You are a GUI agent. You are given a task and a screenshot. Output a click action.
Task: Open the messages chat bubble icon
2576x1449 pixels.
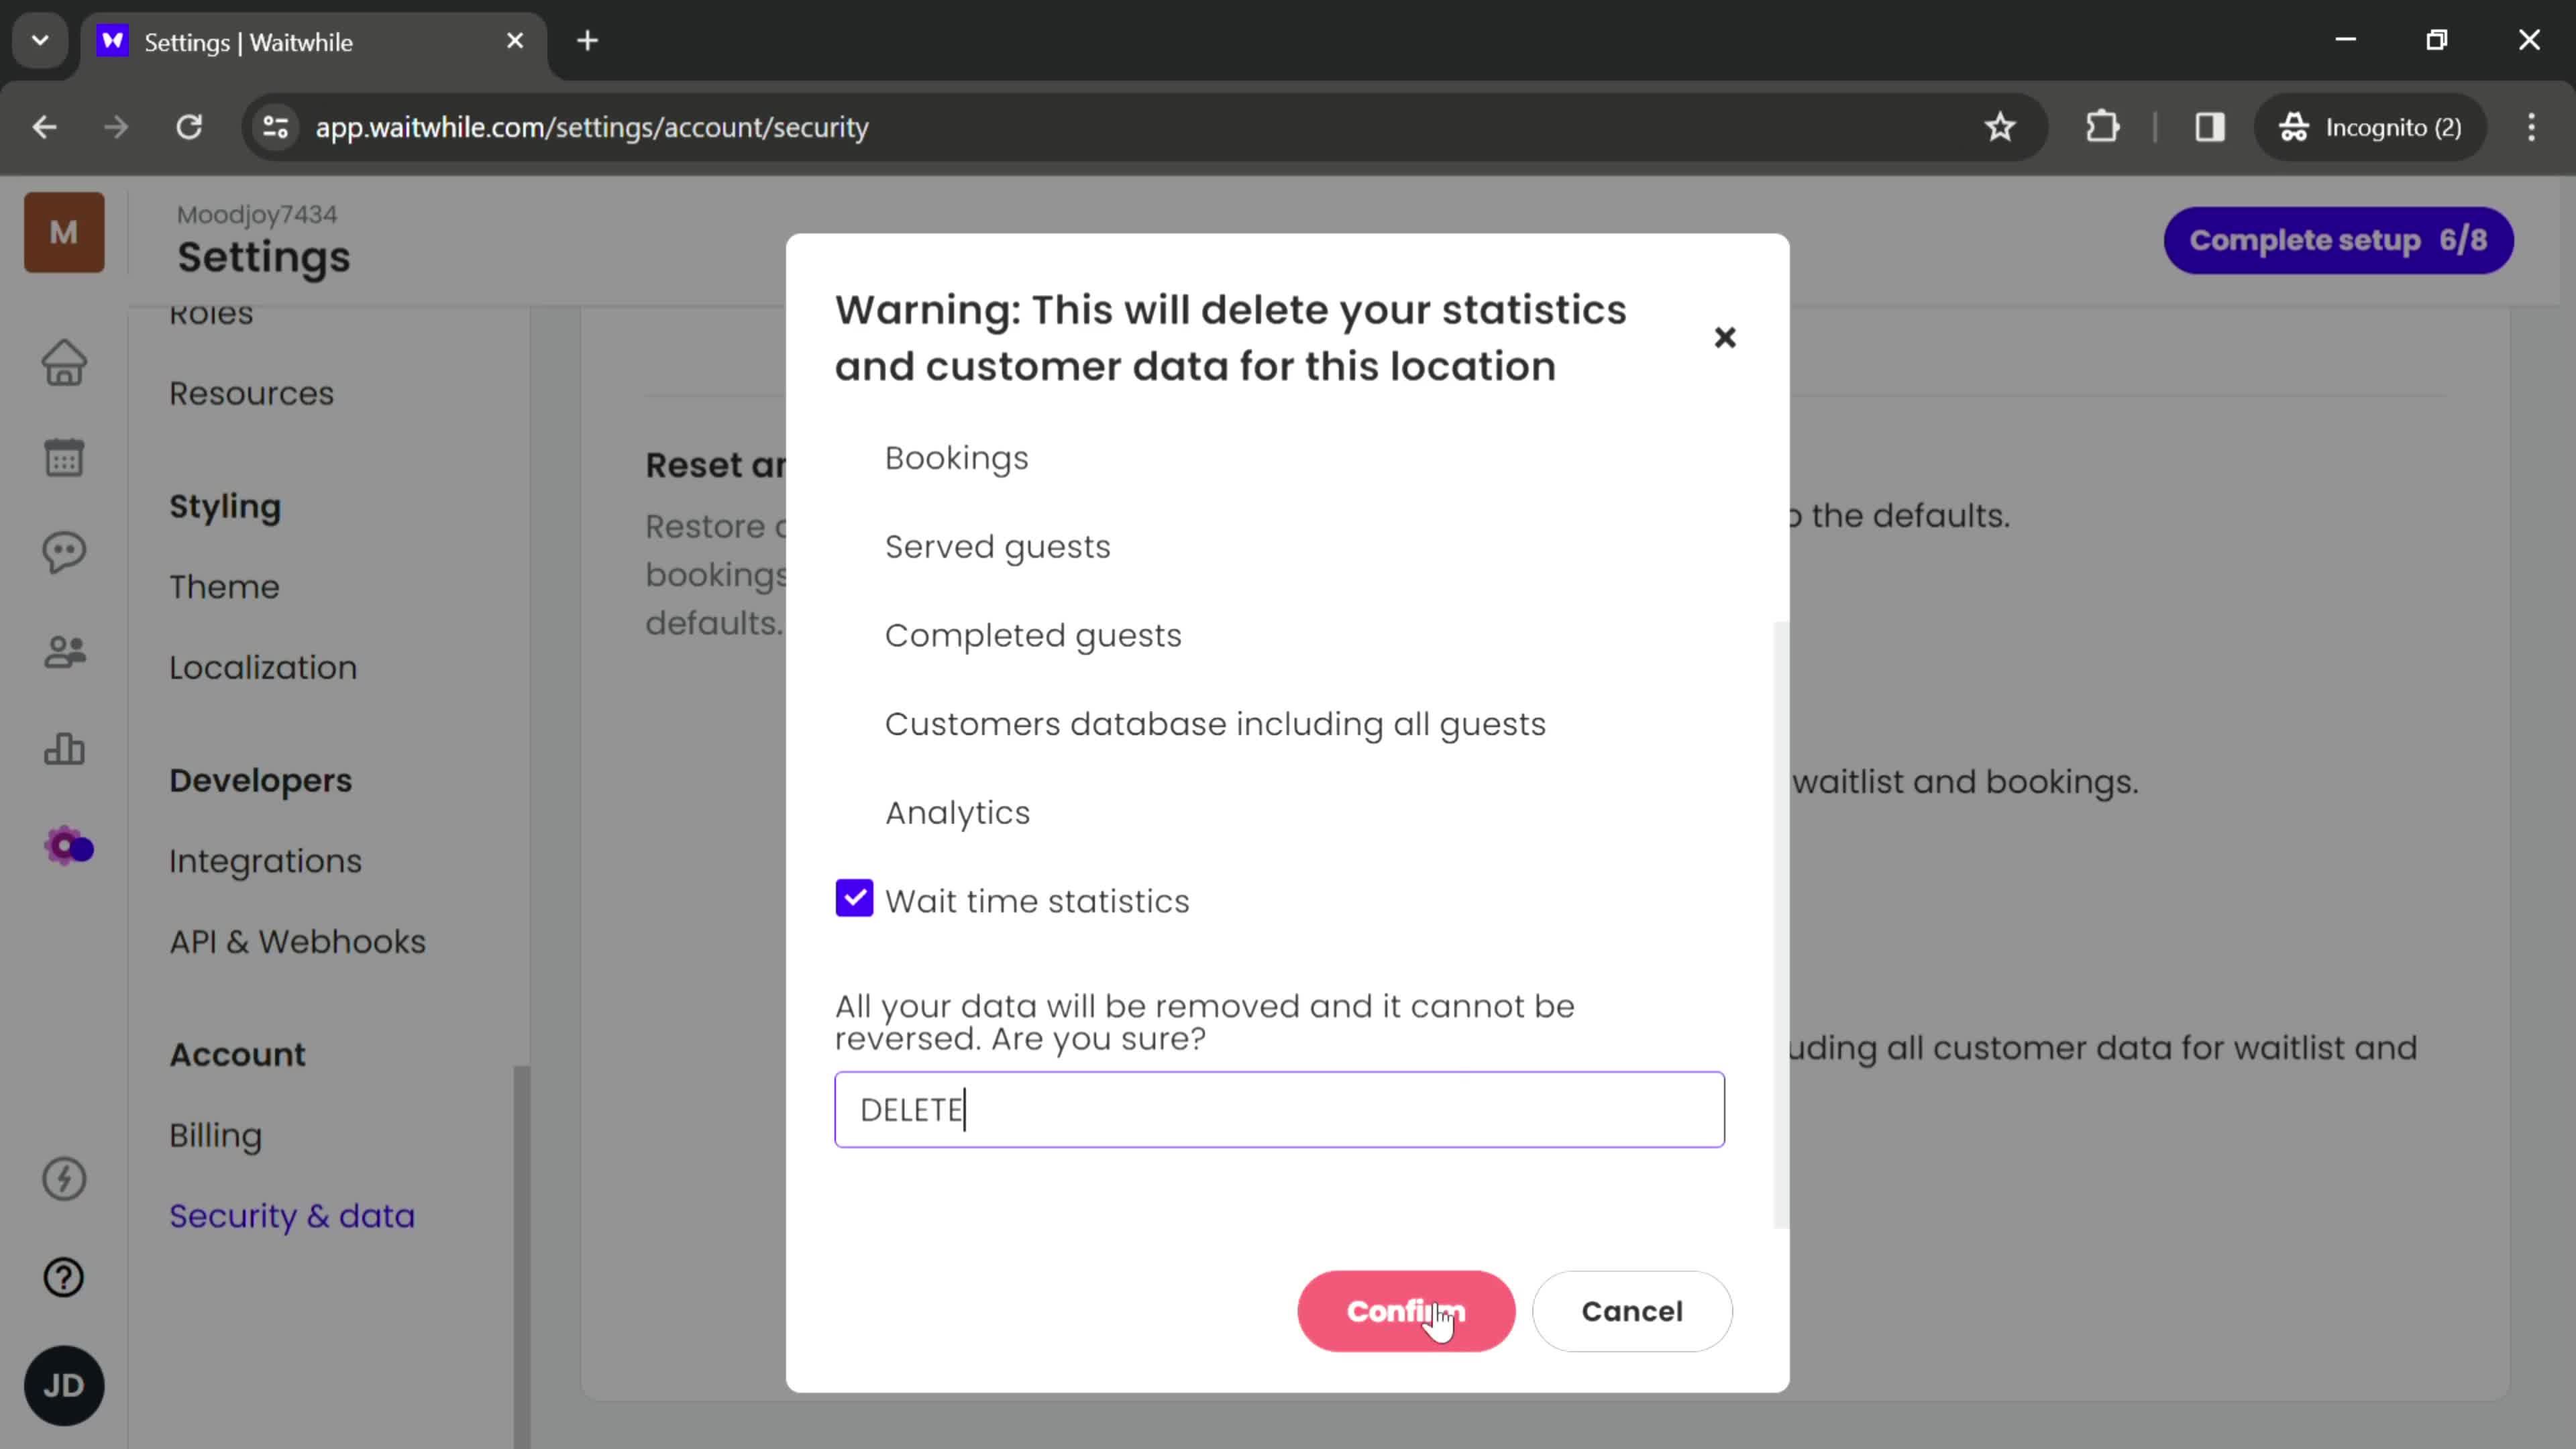tap(64, 552)
